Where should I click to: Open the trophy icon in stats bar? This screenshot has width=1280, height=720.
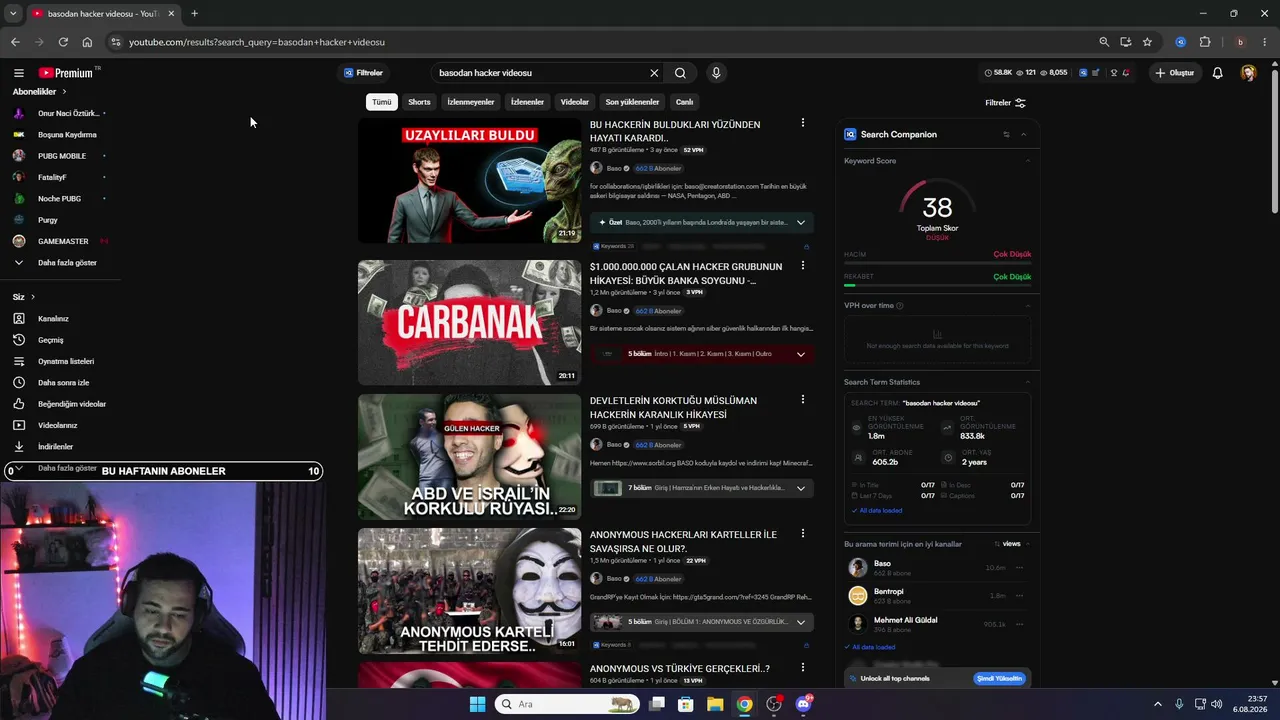1113,73
